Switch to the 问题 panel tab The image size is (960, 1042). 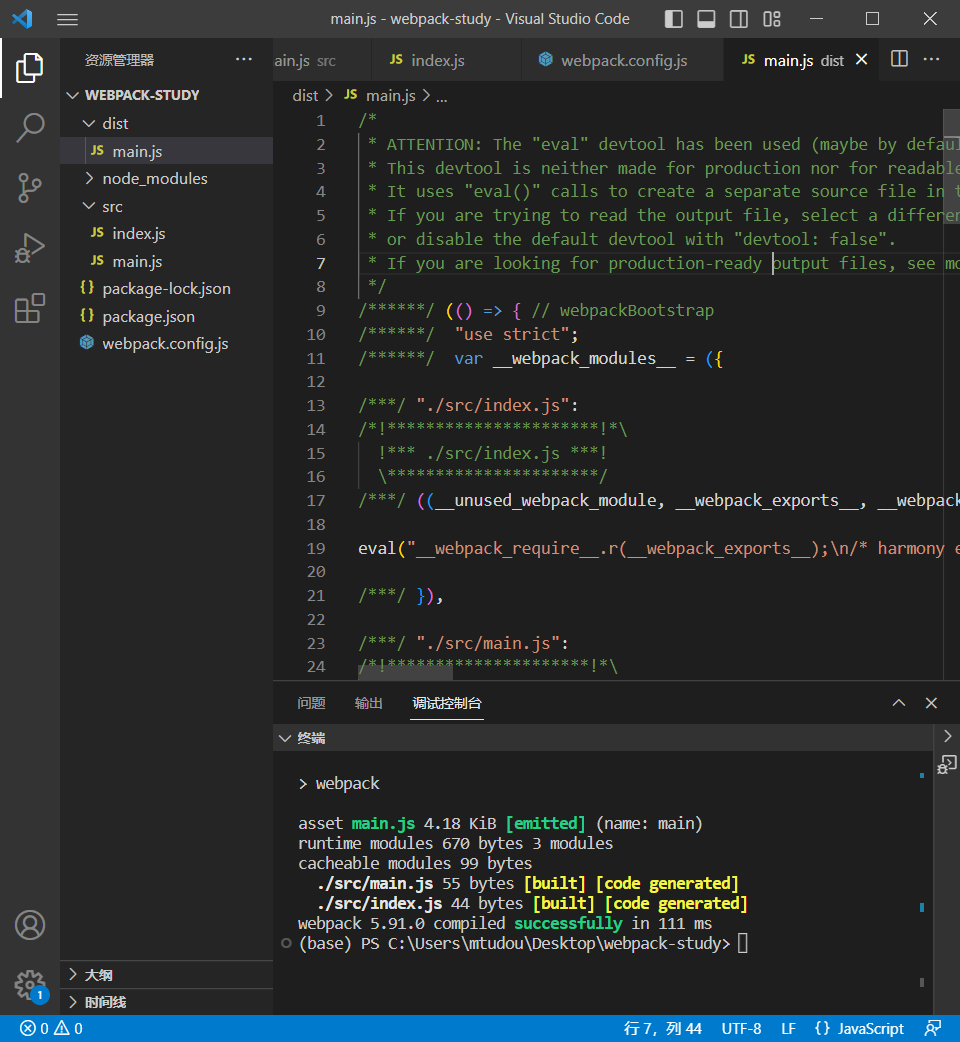pyautogui.click(x=311, y=703)
